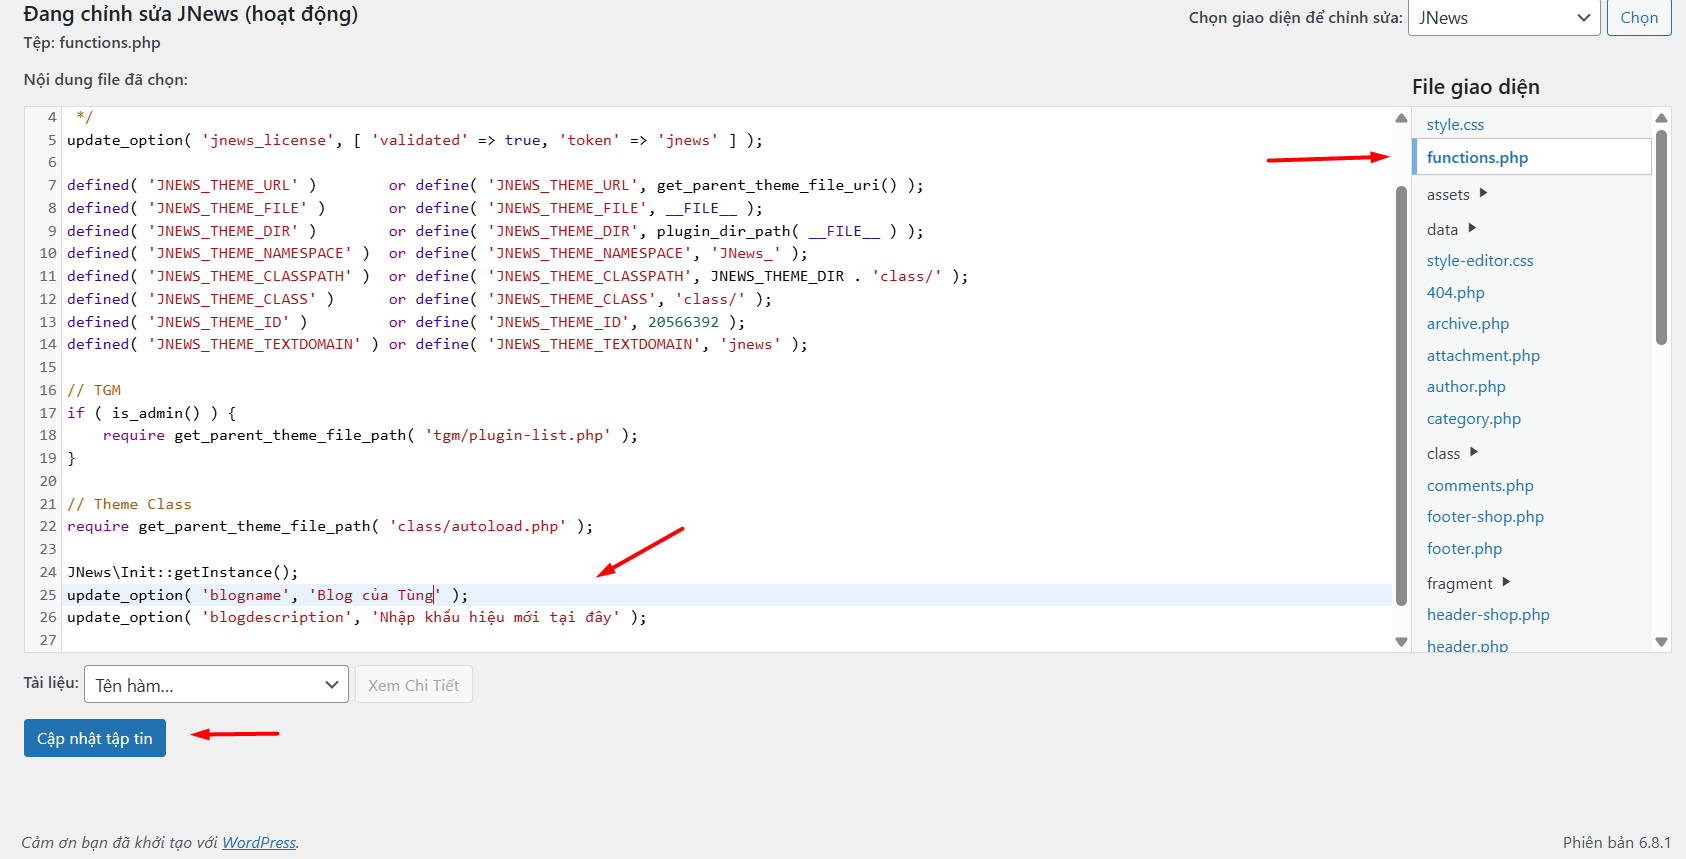Open the JNews theme selection dropdown
Screen dimensions: 1686x859
click(x=1504, y=18)
